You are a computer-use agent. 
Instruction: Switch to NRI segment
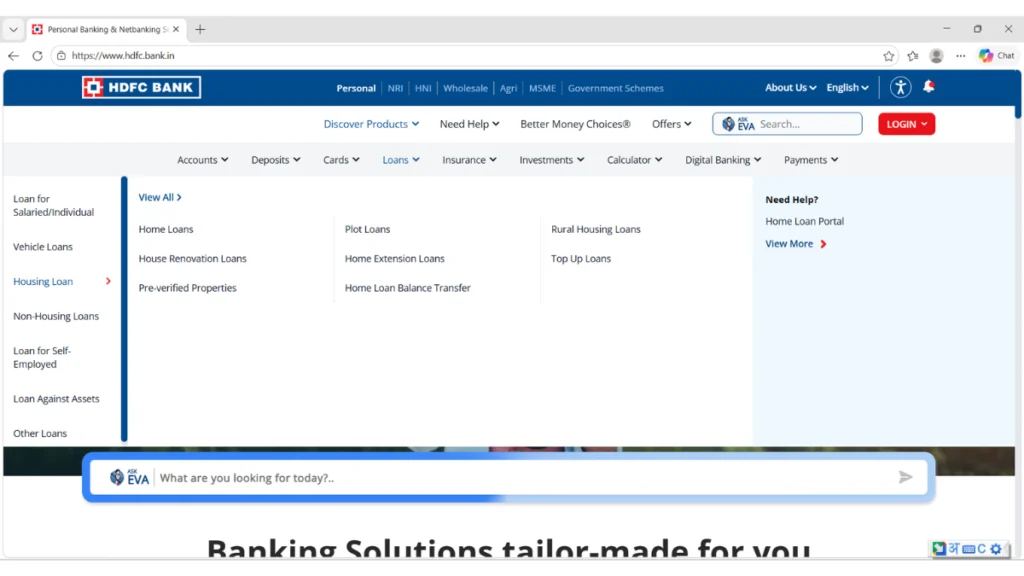(x=395, y=88)
